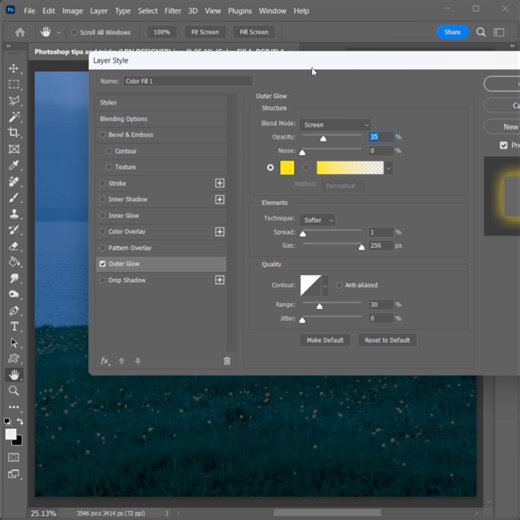Select the Eraser tool

14,246
